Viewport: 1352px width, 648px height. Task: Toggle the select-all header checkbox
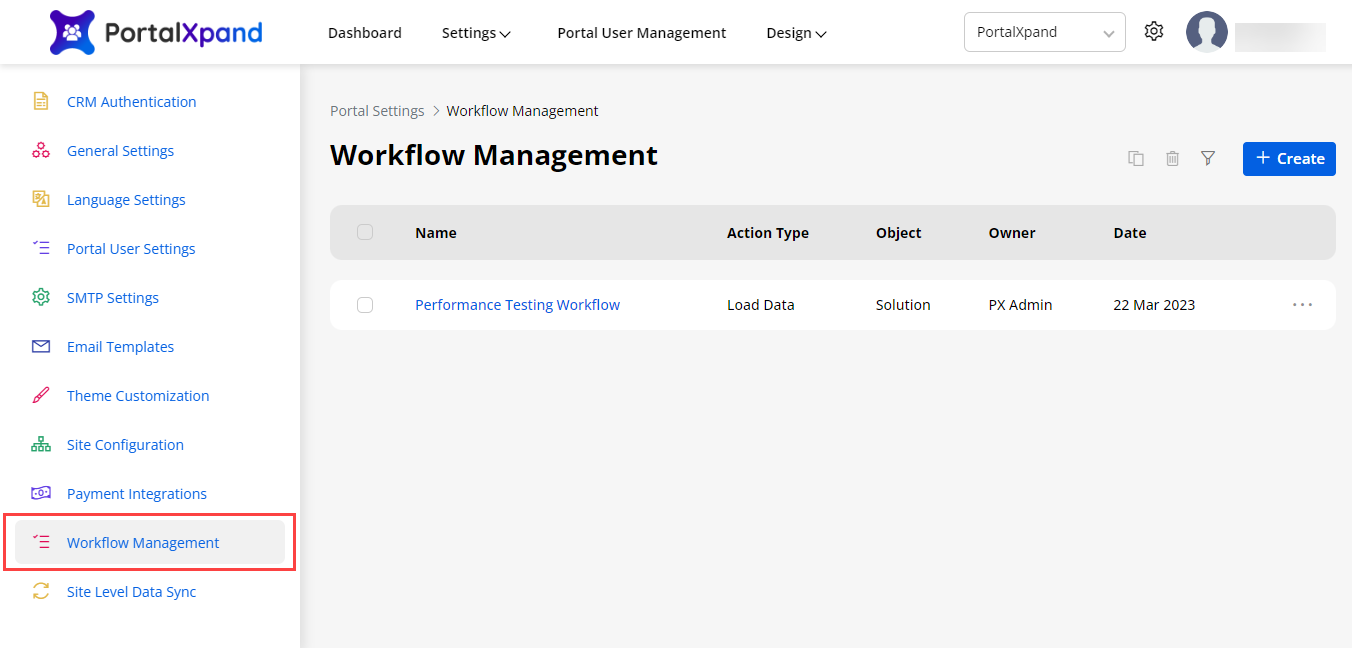tap(365, 232)
